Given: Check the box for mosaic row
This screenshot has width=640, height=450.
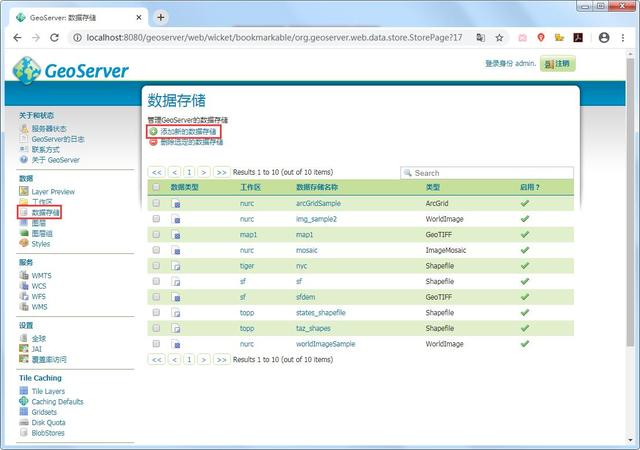Looking at the screenshot, I should point(156,250).
